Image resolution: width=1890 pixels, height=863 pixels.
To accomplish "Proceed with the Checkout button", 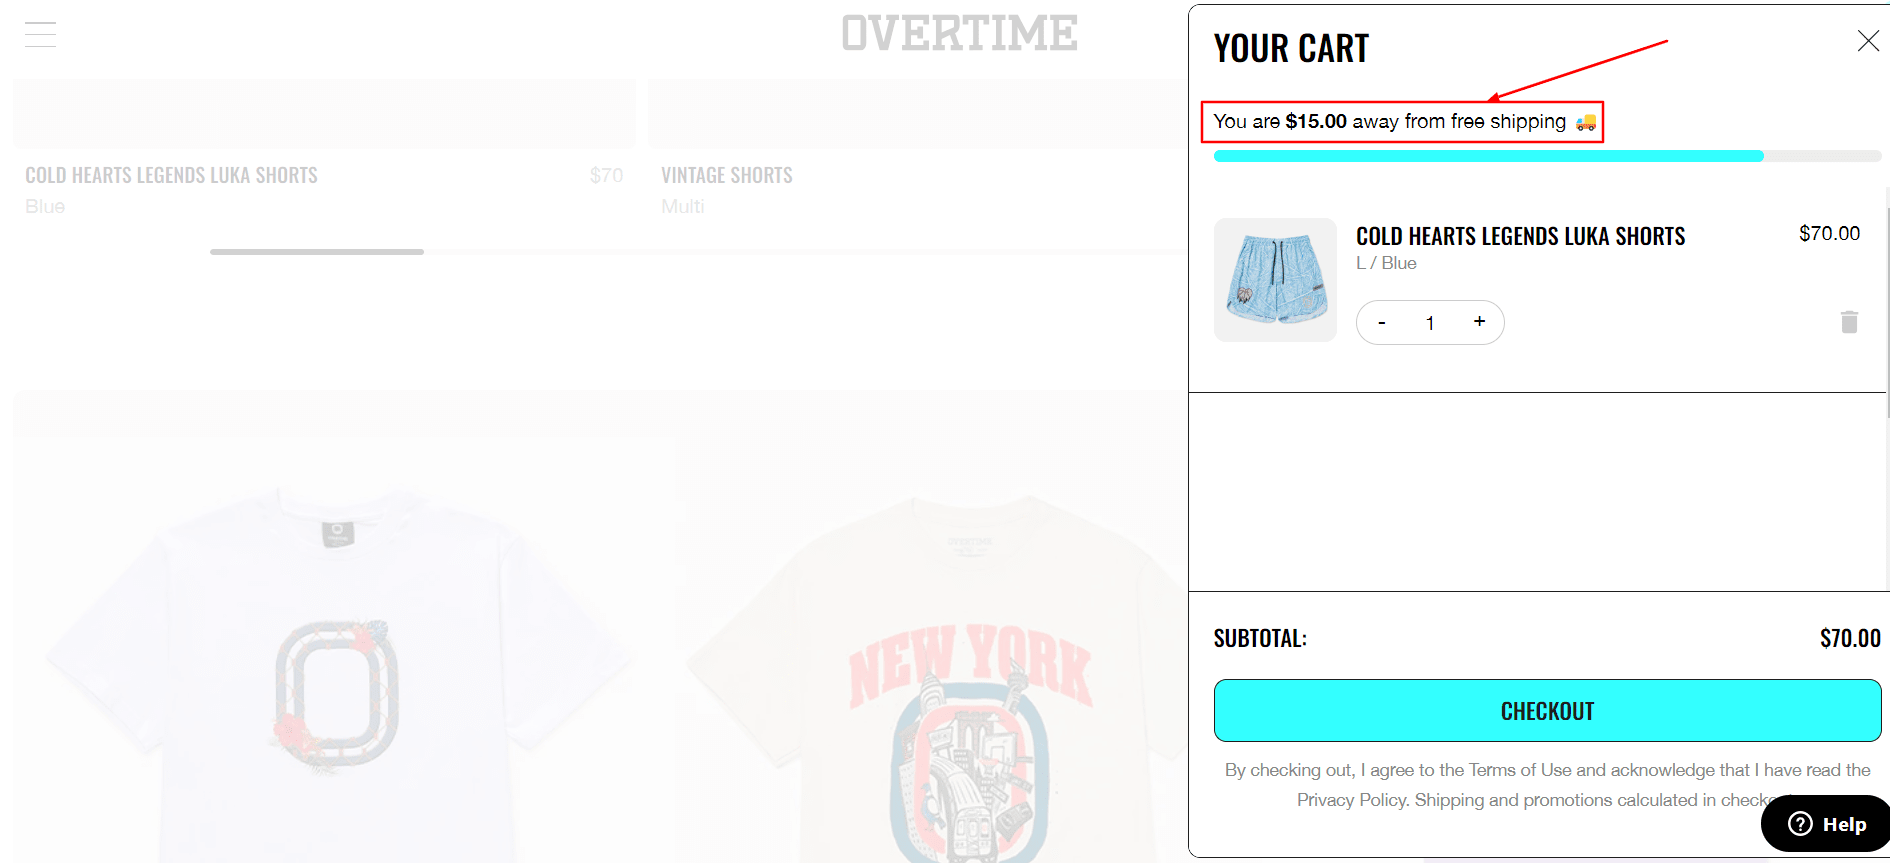I will point(1547,711).
